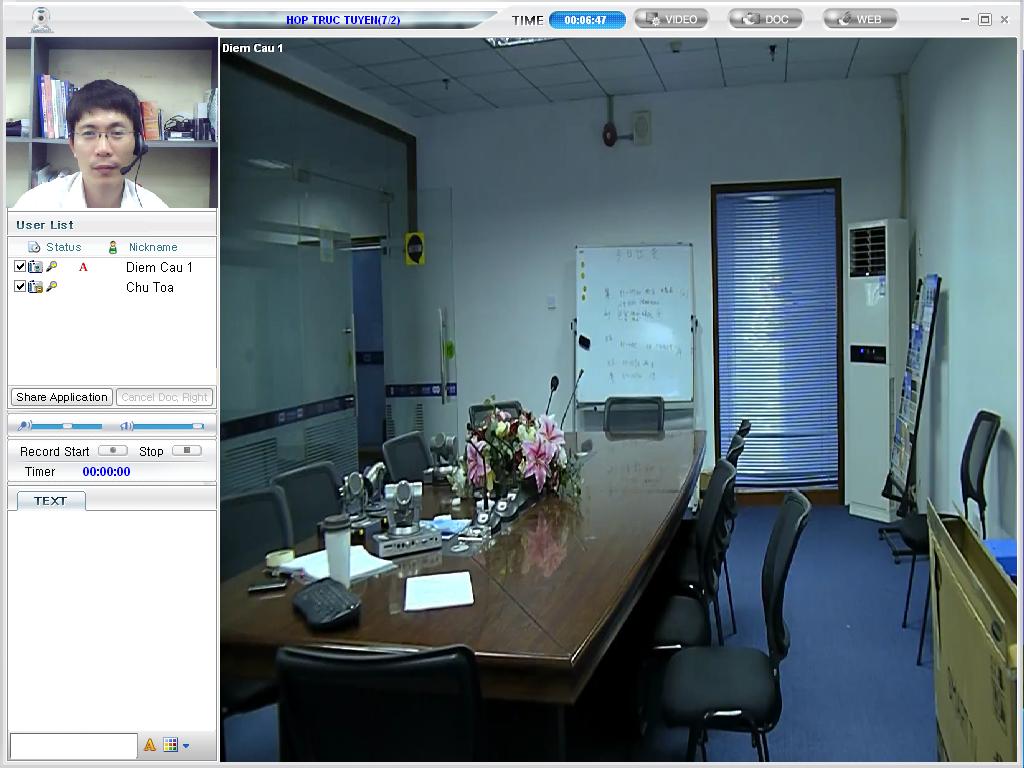Click microphone icon for Chu Toa
1024x768 pixels.
pyautogui.click(x=52, y=287)
